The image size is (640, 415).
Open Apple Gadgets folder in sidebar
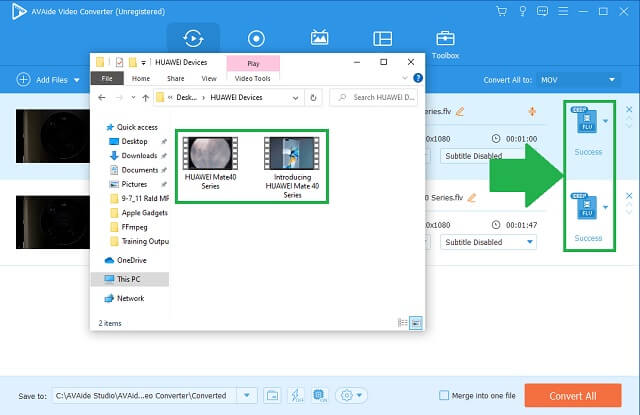coord(139,213)
